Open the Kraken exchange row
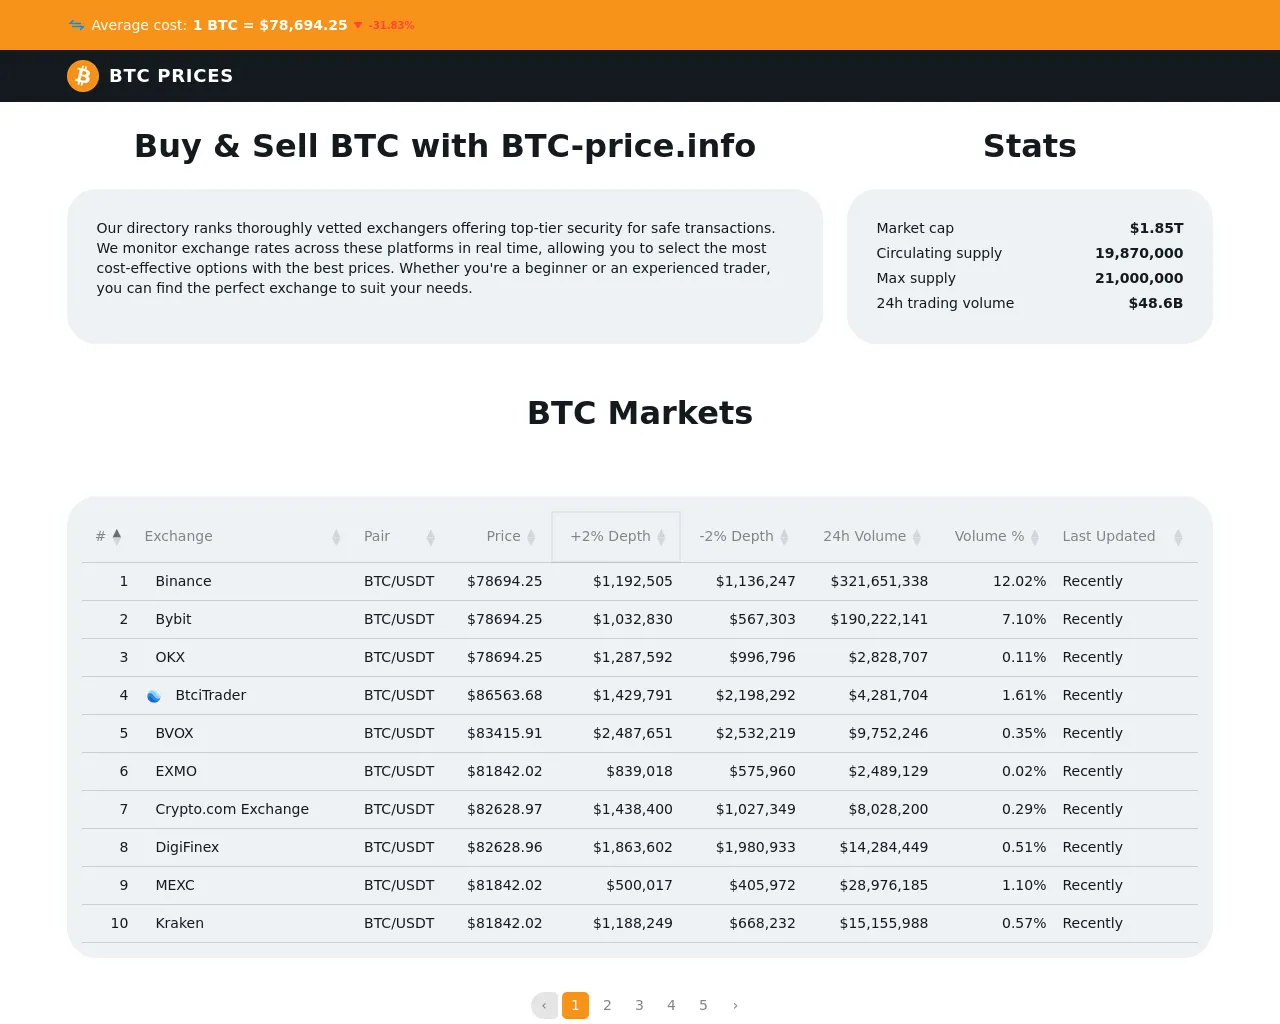1280x1024 pixels. click(640, 924)
